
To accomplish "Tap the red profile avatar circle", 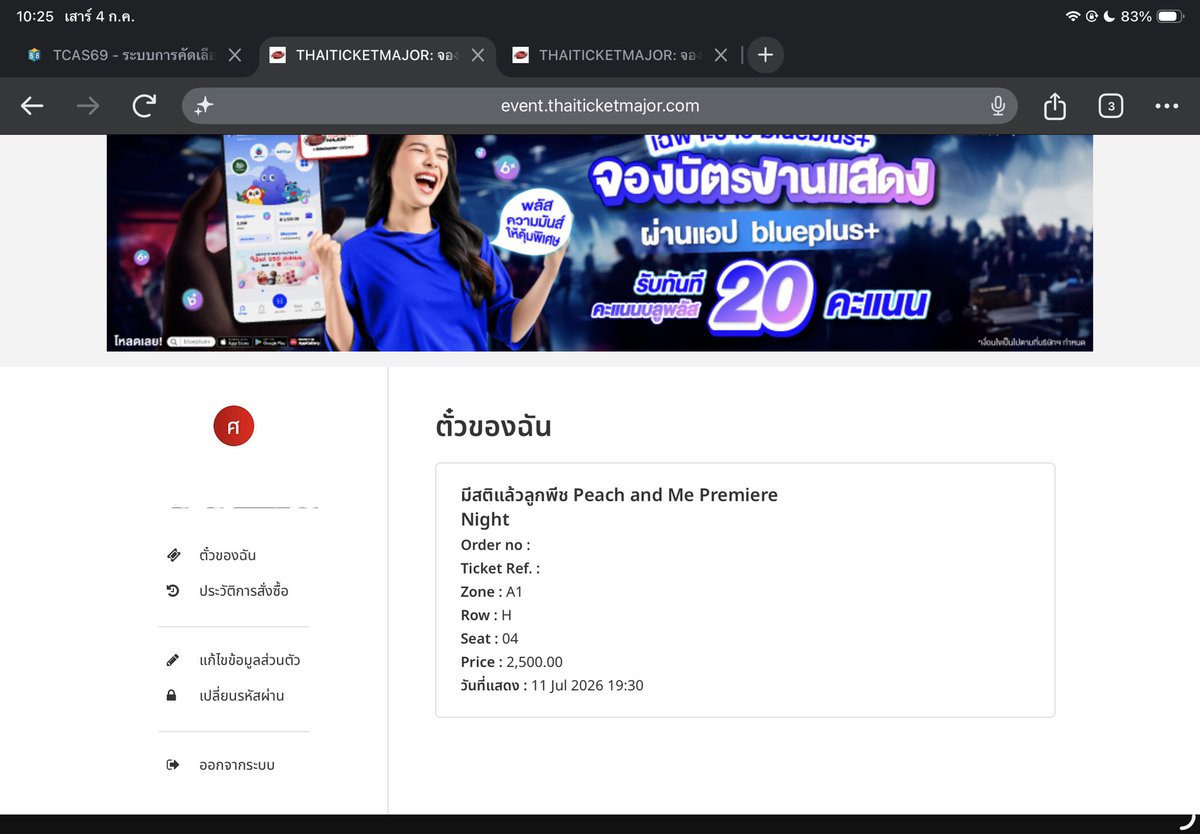I will 234,426.
